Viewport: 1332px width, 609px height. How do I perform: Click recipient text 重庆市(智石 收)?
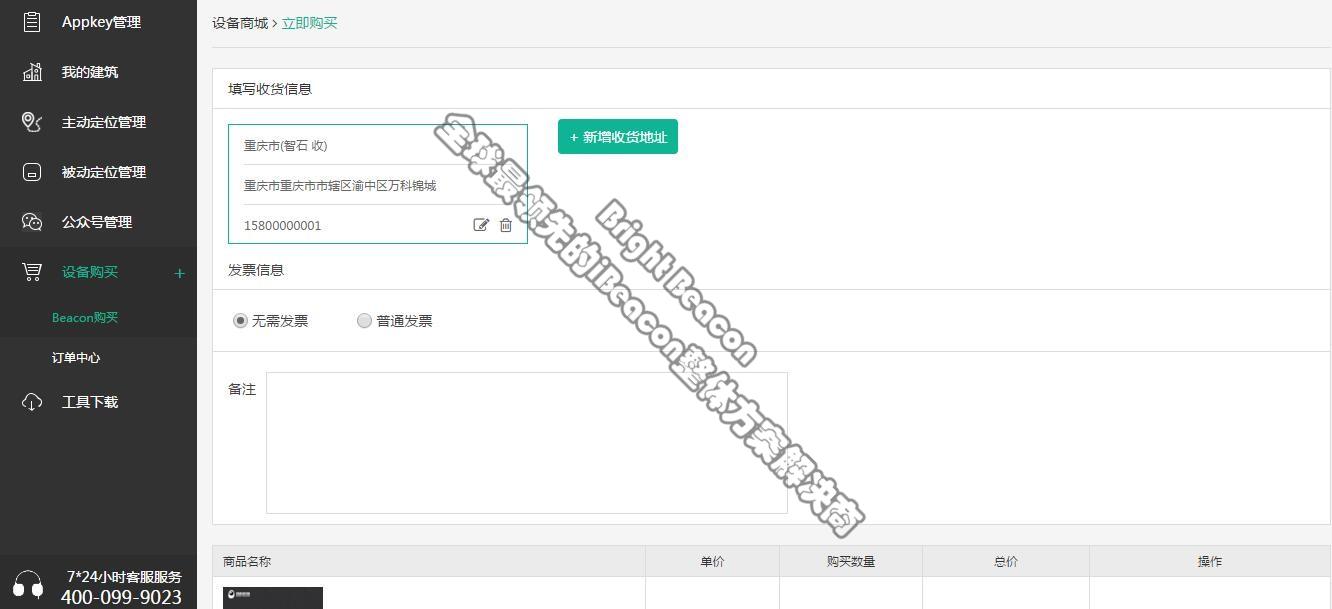point(286,145)
